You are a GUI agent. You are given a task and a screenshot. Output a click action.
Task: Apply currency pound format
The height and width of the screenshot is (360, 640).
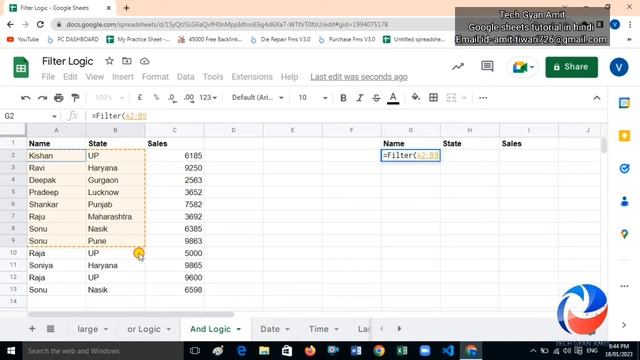(x=140, y=98)
